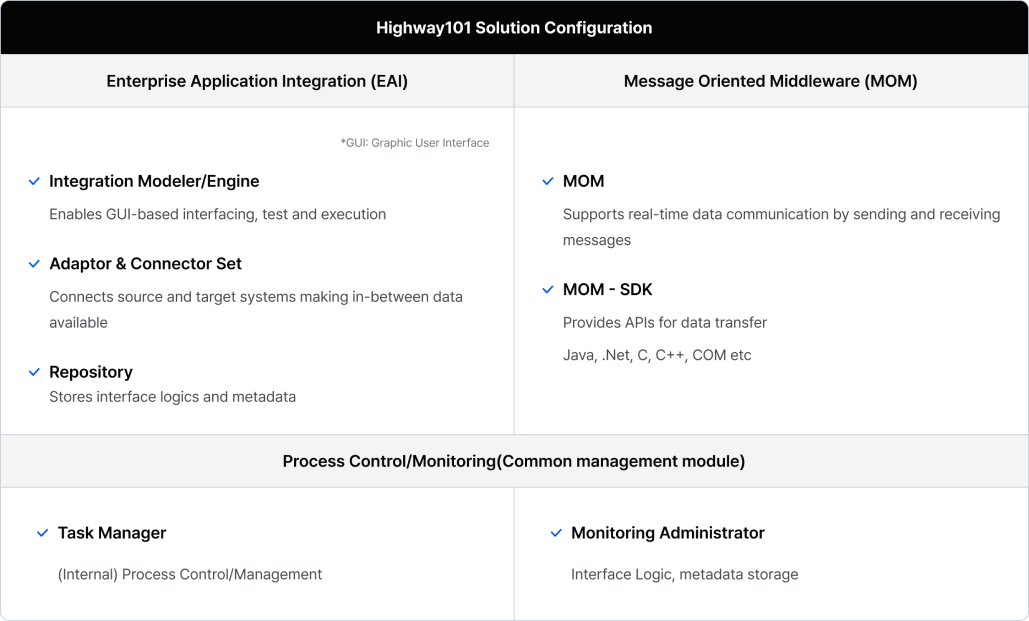Click checkmark next to MOM - SDK
1029x621 pixels.
(x=548, y=289)
